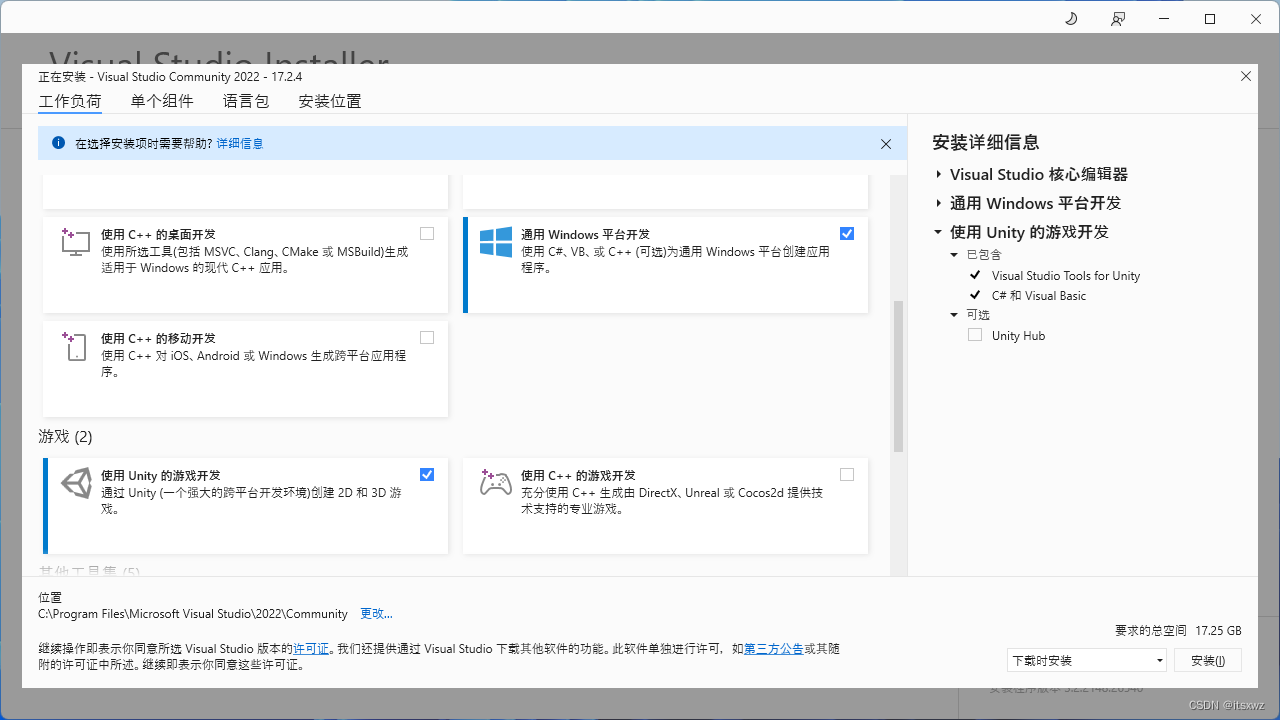1280x720 pixels.
Task: Uncheck the 使用 Unity 的游戏开发 workload
Action: [x=427, y=475]
